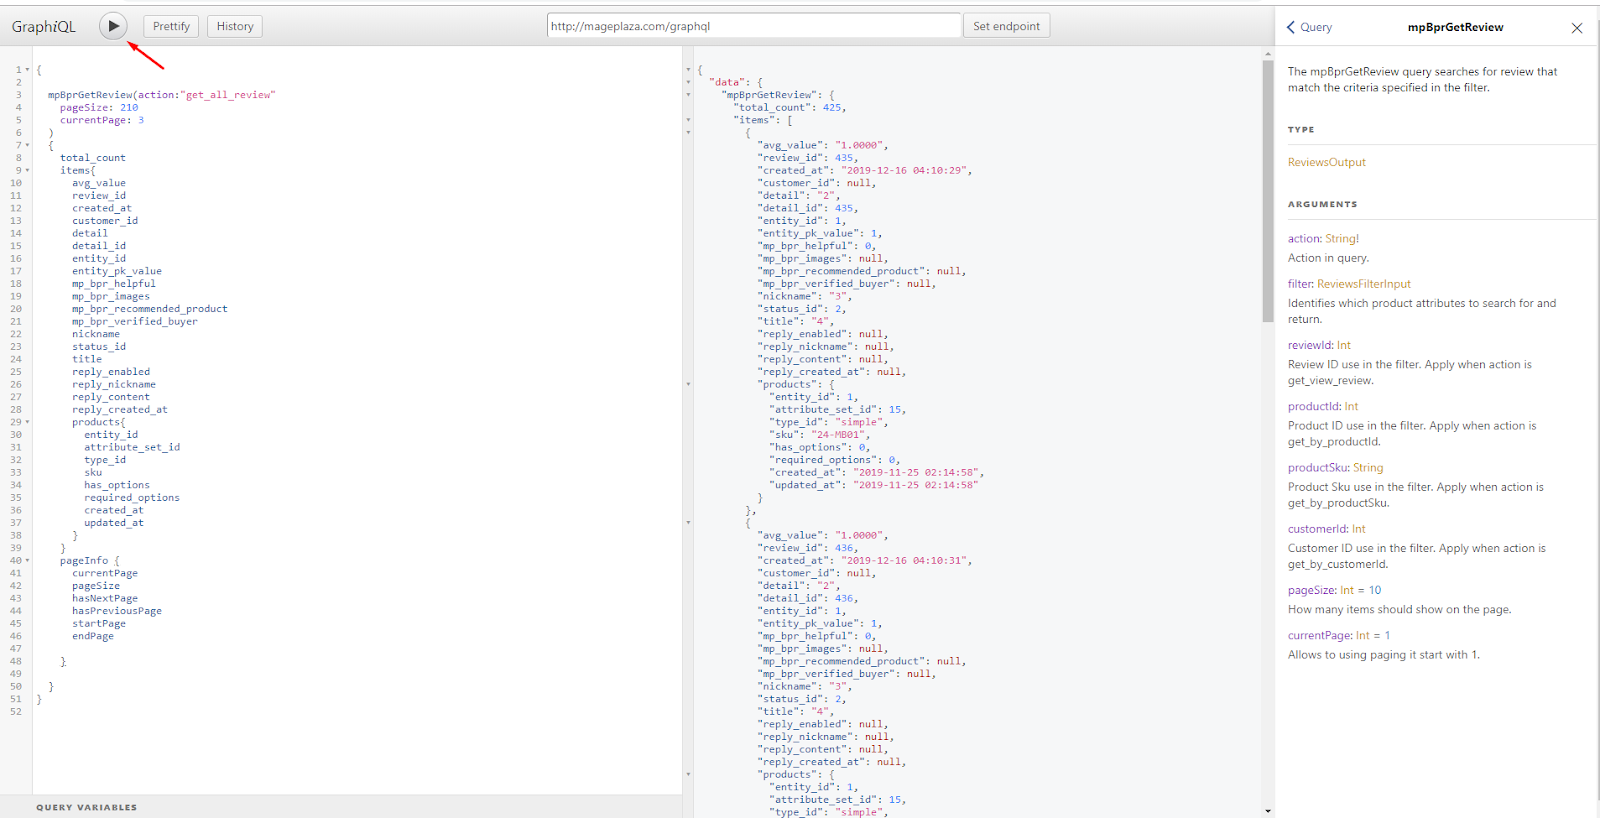Open the ReviewsOutput type link
The width and height of the screenshot is (1600, 818).
point(1326,162)
